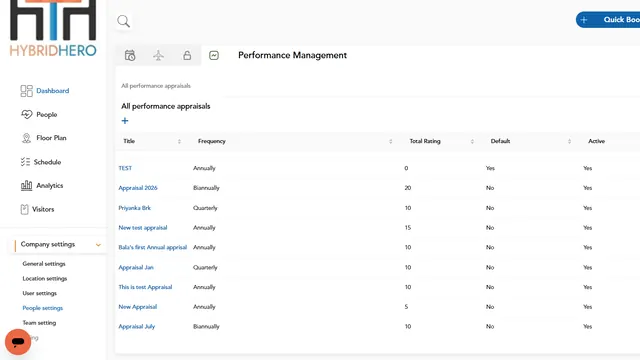Add a new appraisal with plus icon
Viewport: 640px width, 360px height.
(x=125, y=120)
